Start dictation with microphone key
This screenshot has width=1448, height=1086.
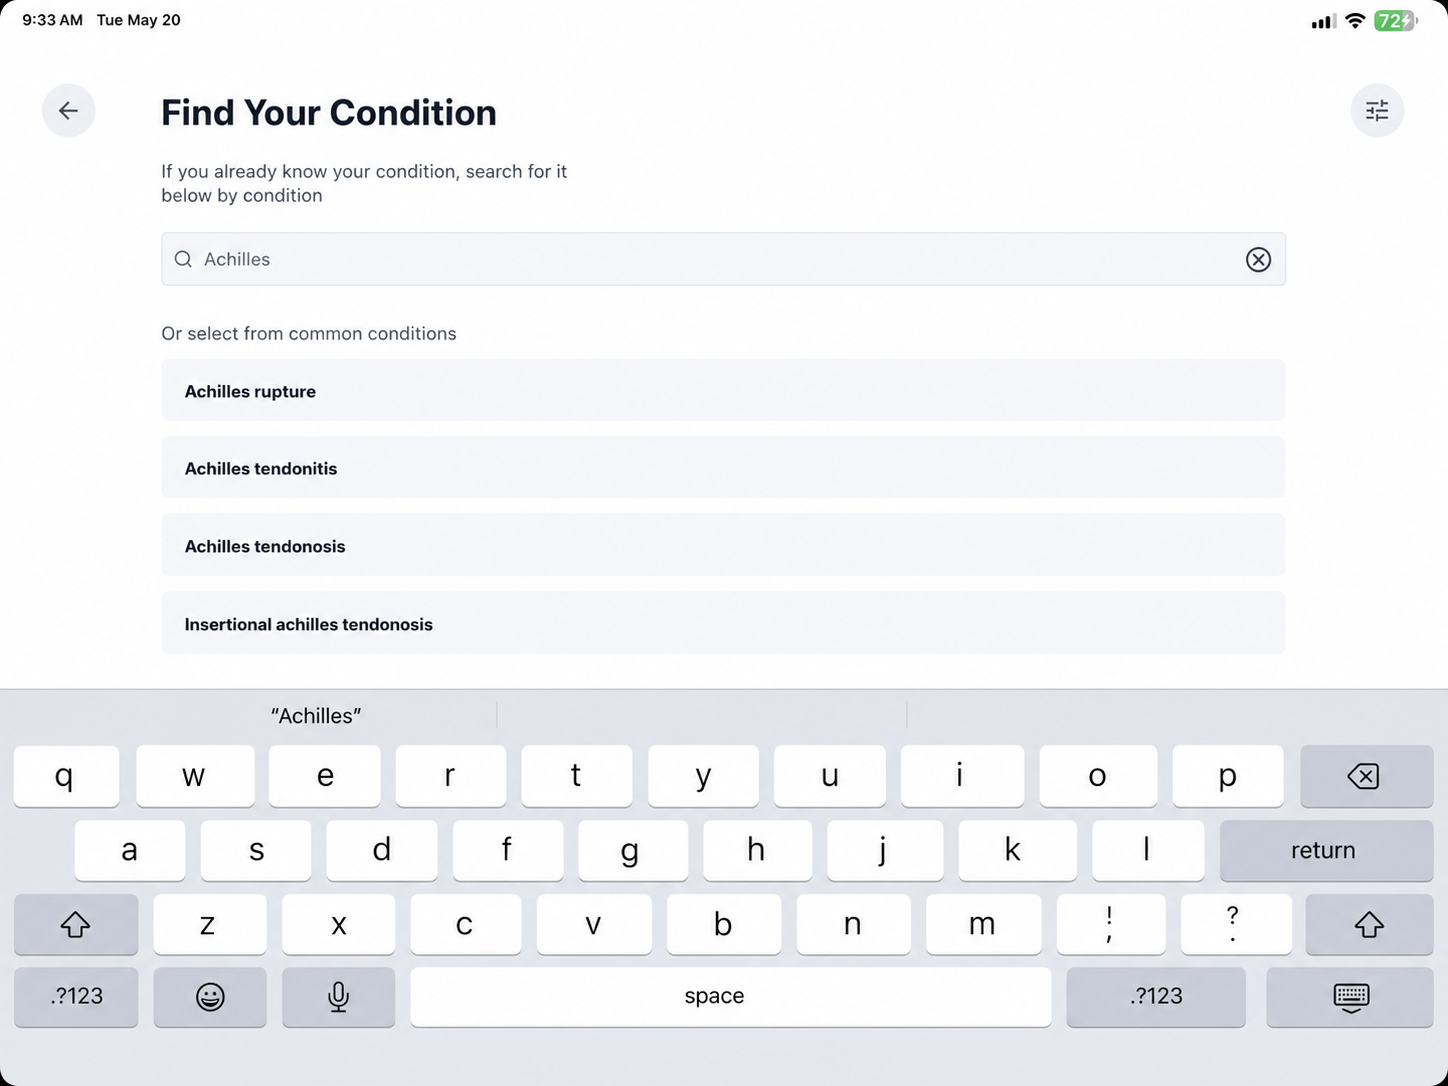pos(338,997)
